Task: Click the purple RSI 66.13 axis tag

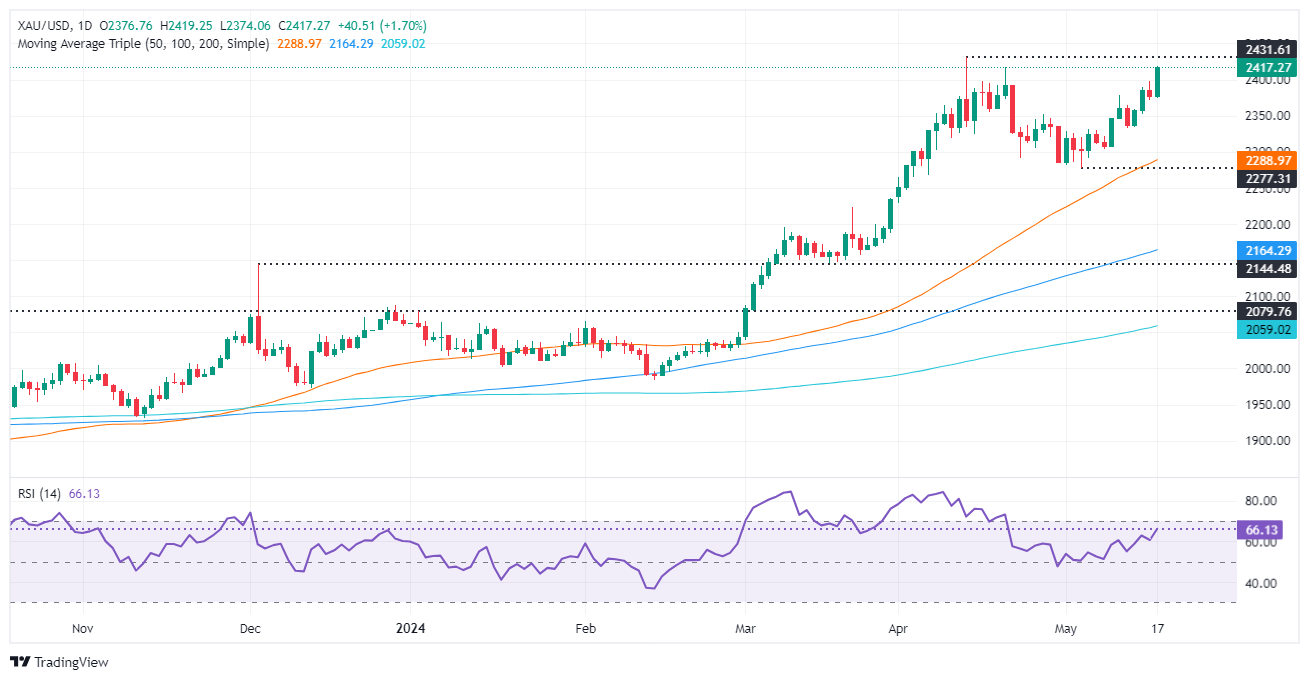Action: point(1267,529)
